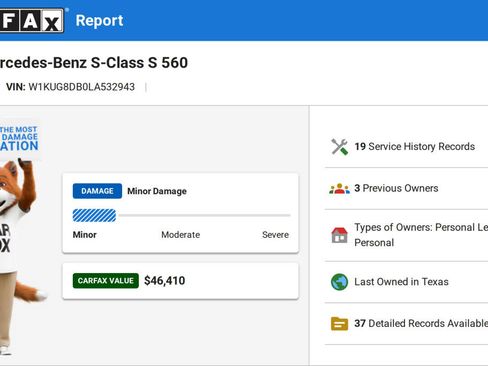
Task: Click the house icon for owner types
Action: [340, 235]
